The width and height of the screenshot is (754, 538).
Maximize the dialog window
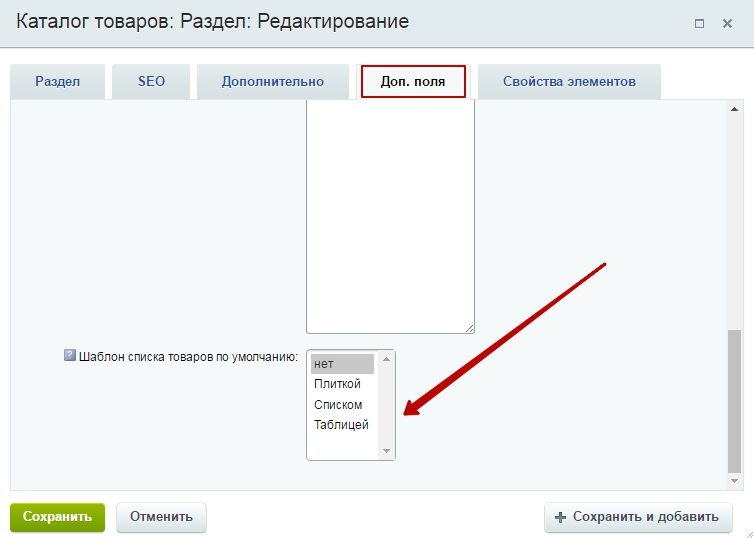click(x=699, y=23)
